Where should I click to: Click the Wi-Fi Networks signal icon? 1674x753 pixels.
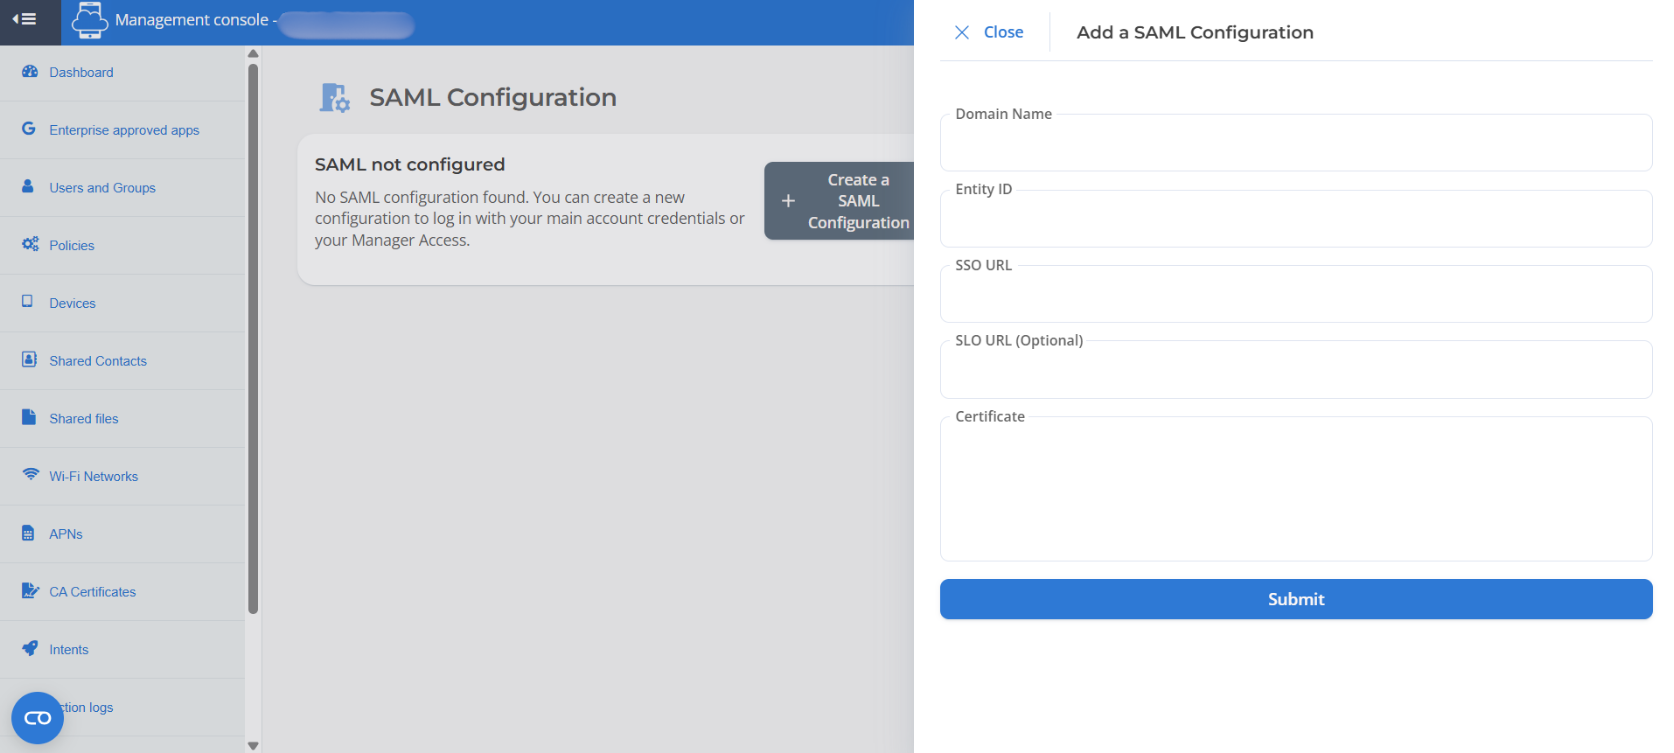(x=30, y=475)
